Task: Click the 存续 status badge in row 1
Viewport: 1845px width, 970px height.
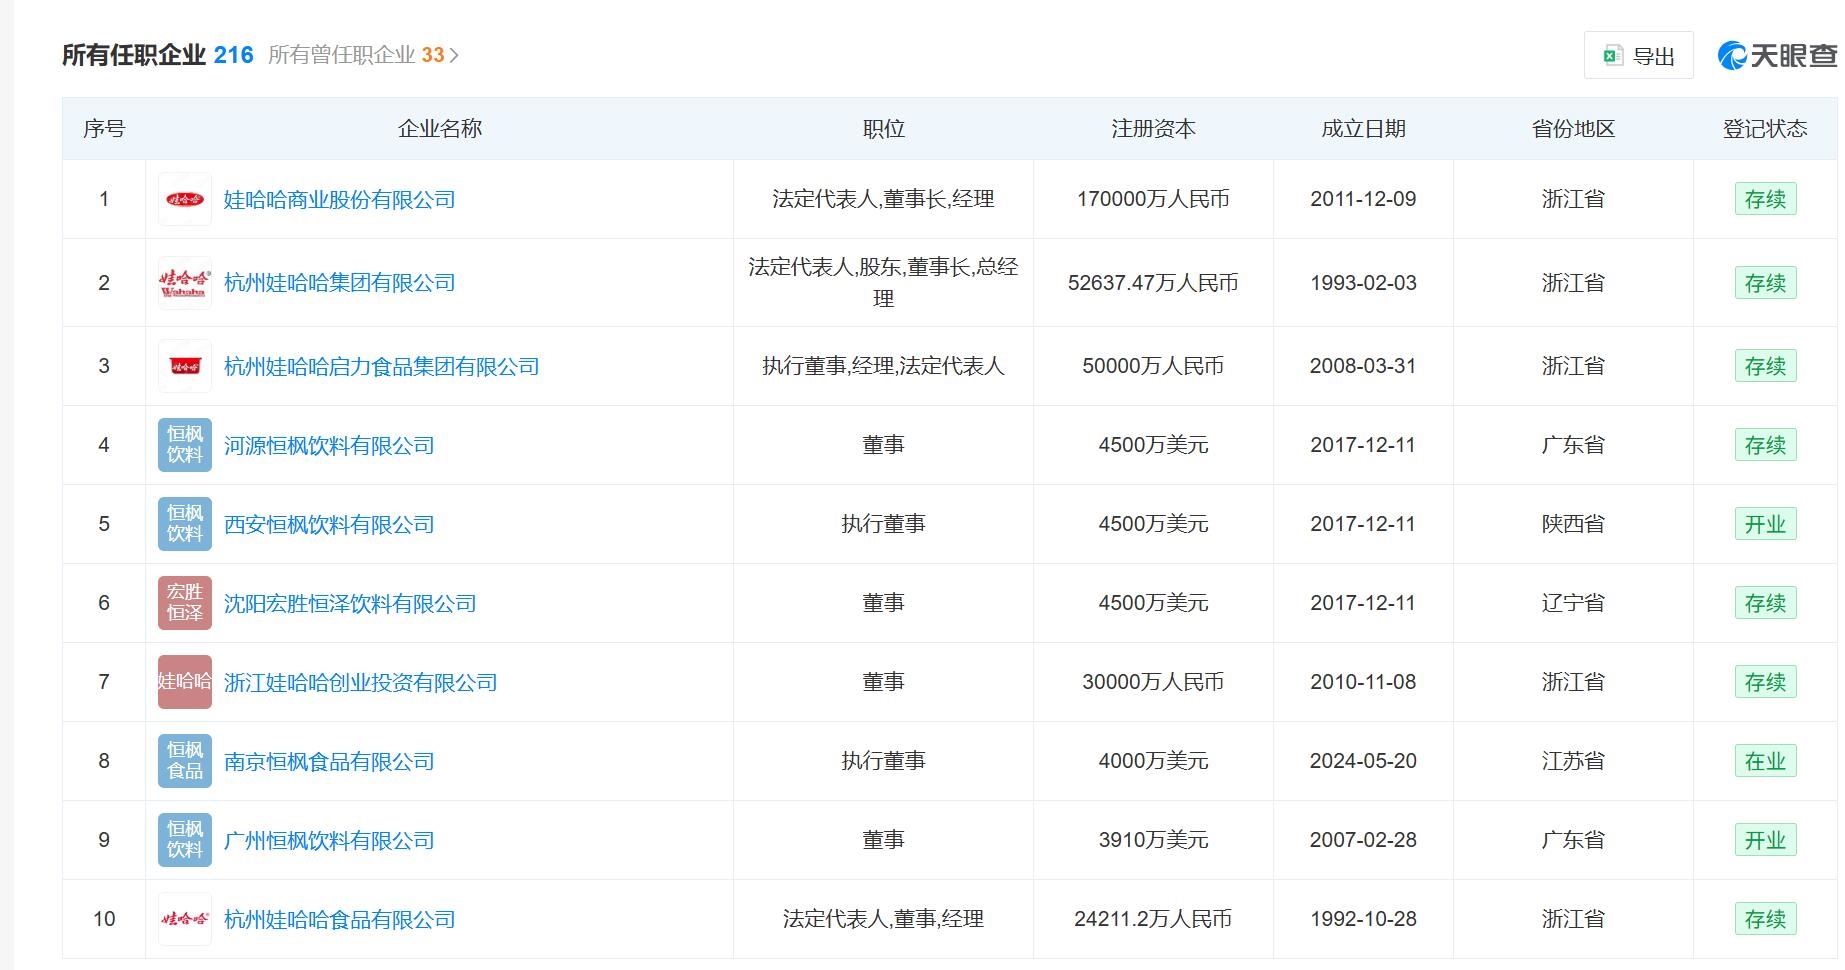Action: click(1765, 199)
